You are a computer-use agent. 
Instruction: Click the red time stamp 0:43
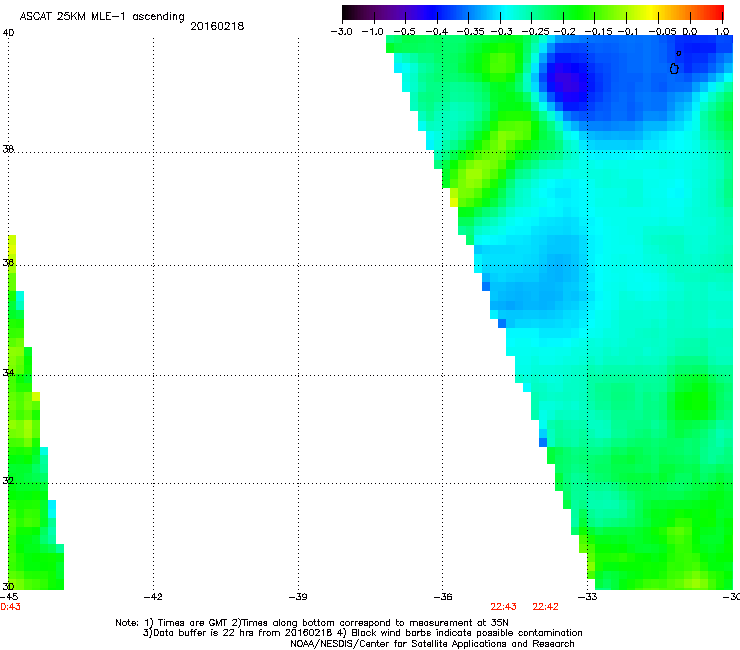tap(10, 607)
